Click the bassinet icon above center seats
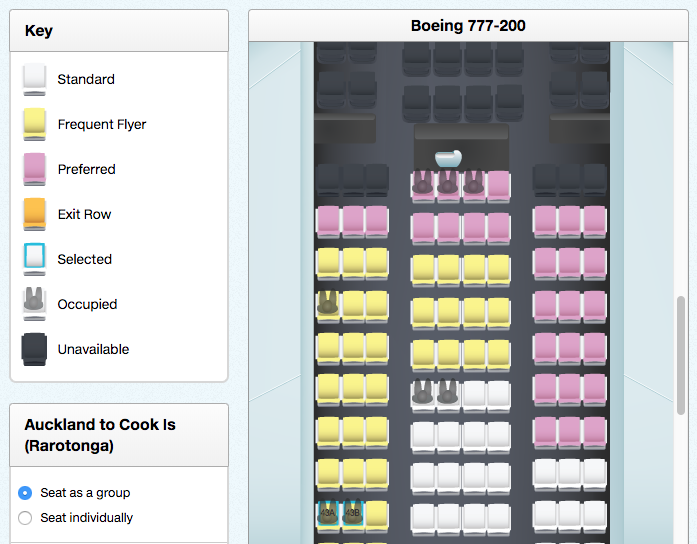Viewport: 697px width, 544px height. 448,158
